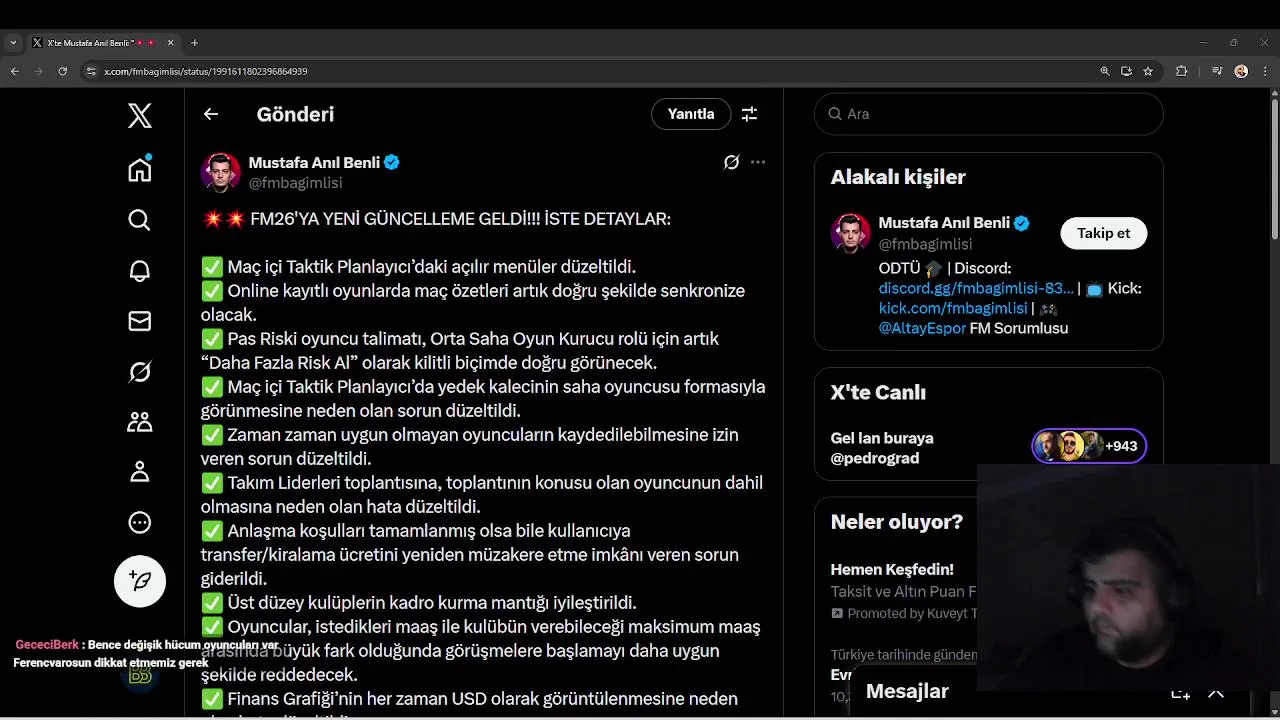Screen dimensions: 1280x720
Task: Click the X'te Canlı heading
Action: 878,392
